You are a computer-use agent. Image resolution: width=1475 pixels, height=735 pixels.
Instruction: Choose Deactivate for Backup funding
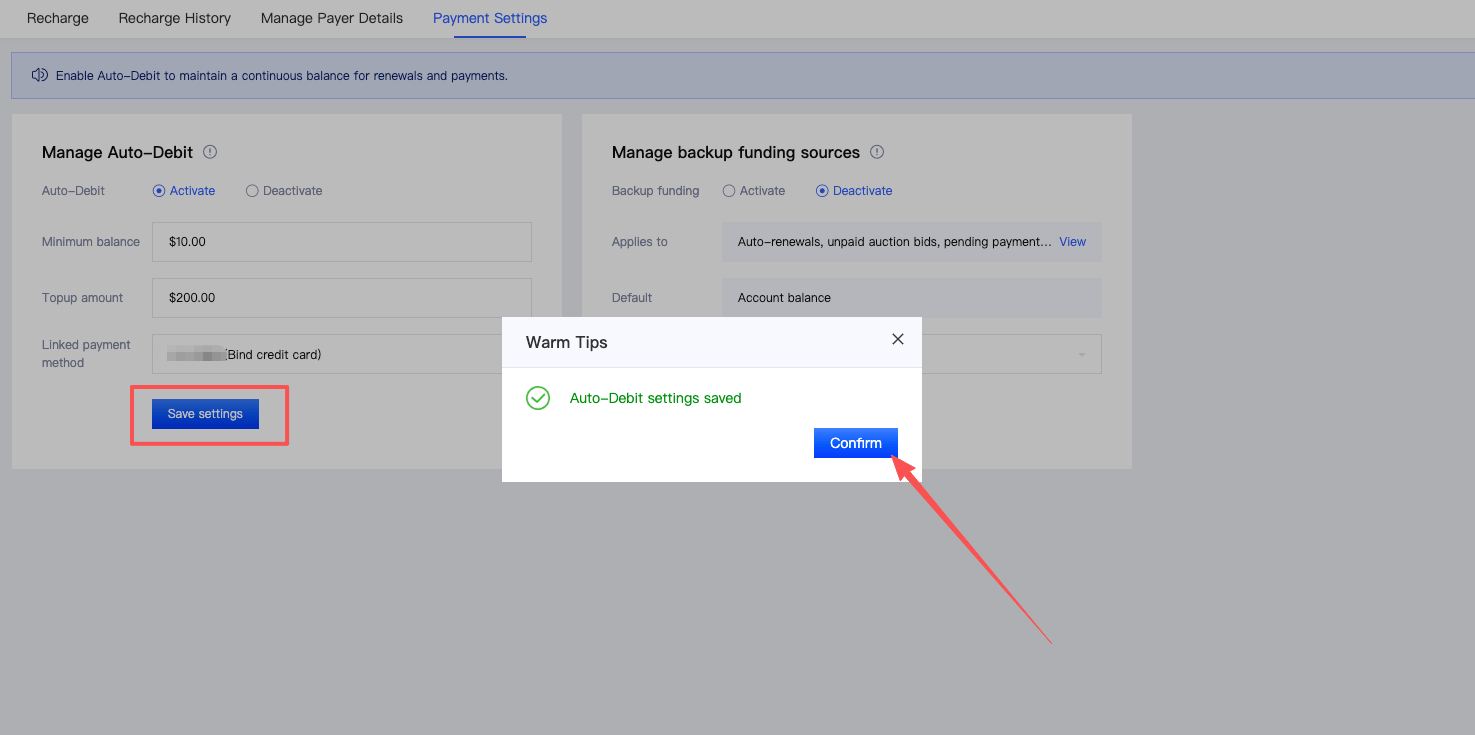pos(823,191)
